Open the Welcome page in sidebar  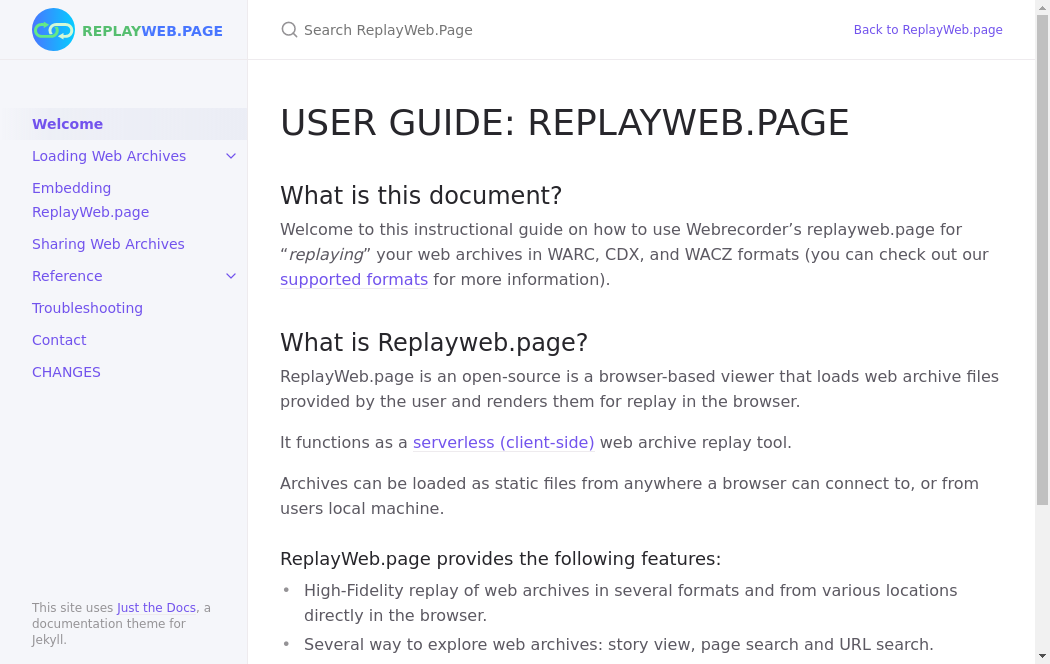[x=67, y=124]
